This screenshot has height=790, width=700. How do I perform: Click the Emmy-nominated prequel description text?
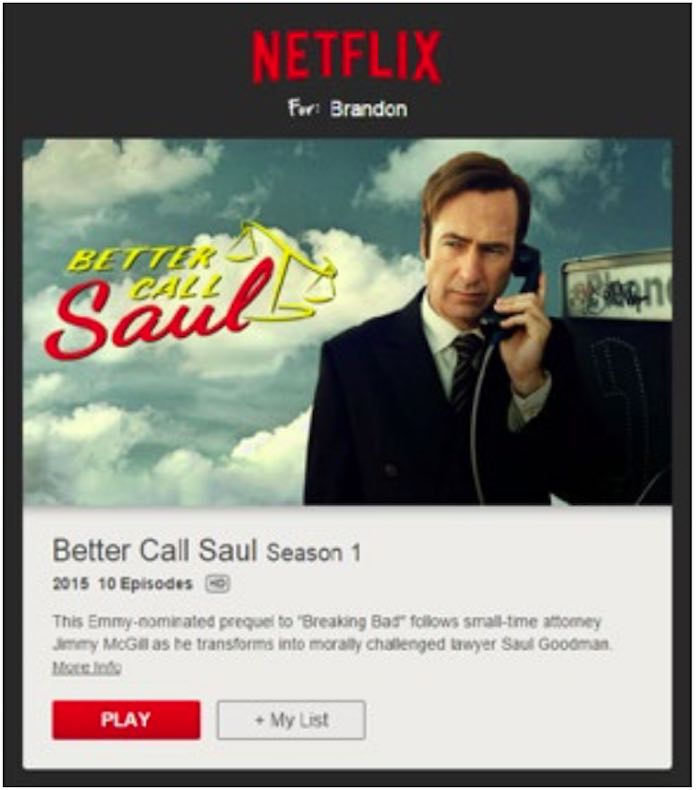pos(332,633)
